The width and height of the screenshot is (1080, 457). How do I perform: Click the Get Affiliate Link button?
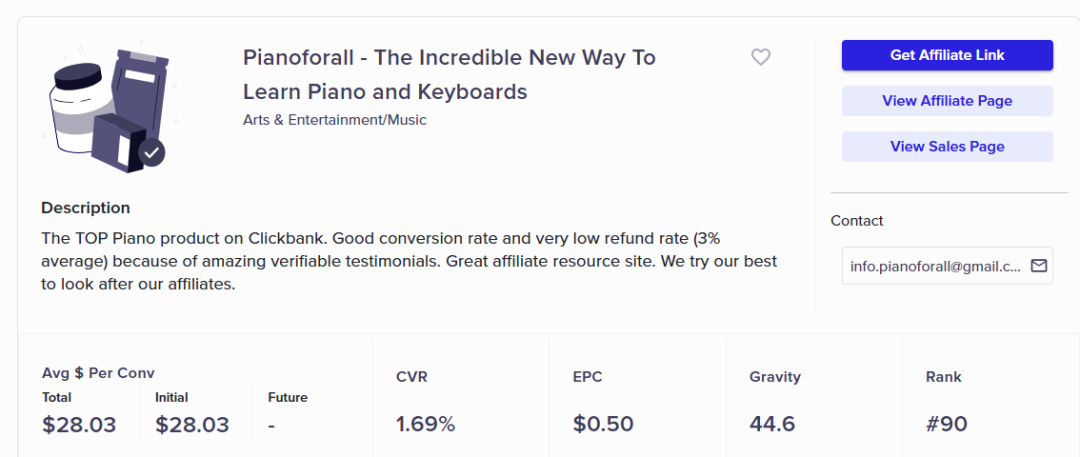coord(947,55)
